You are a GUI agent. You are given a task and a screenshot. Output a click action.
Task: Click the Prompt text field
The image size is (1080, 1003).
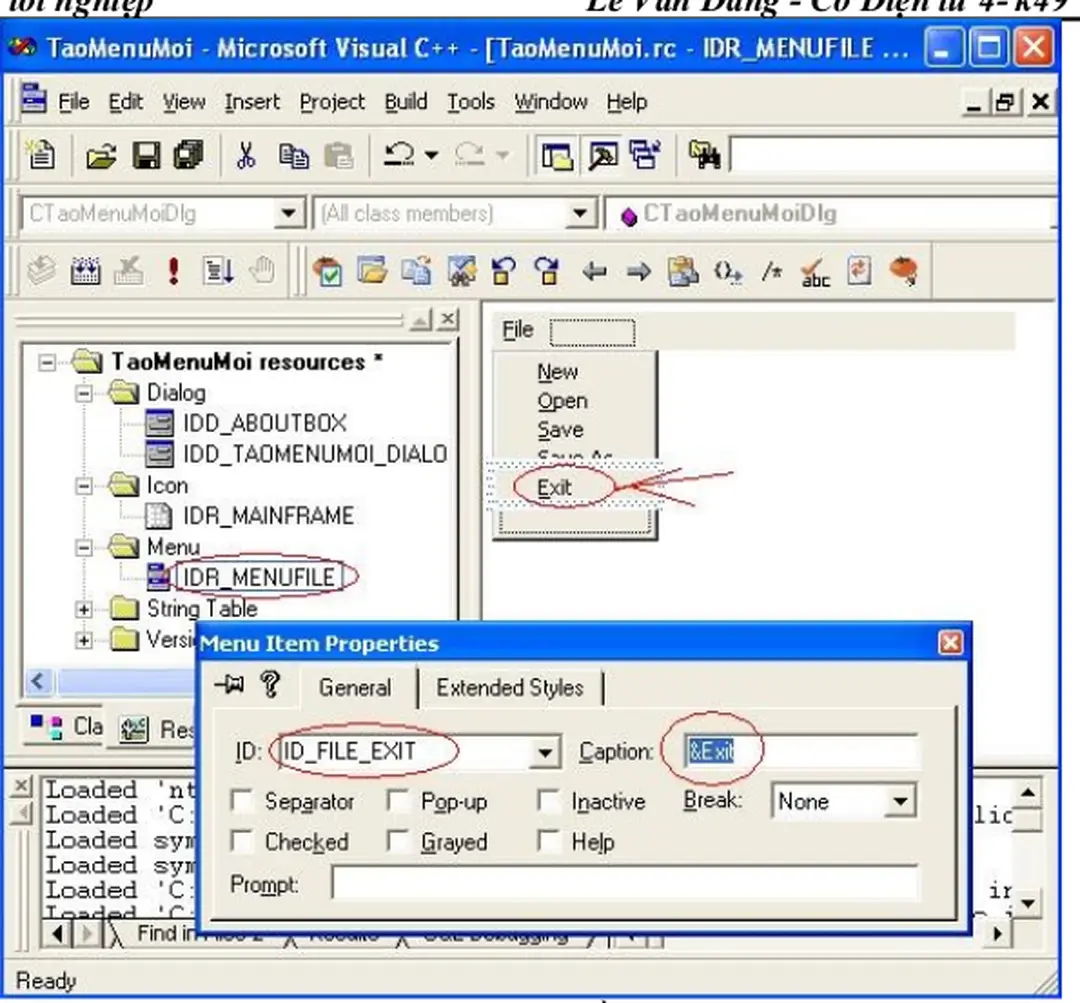click(x=624, y=884)
